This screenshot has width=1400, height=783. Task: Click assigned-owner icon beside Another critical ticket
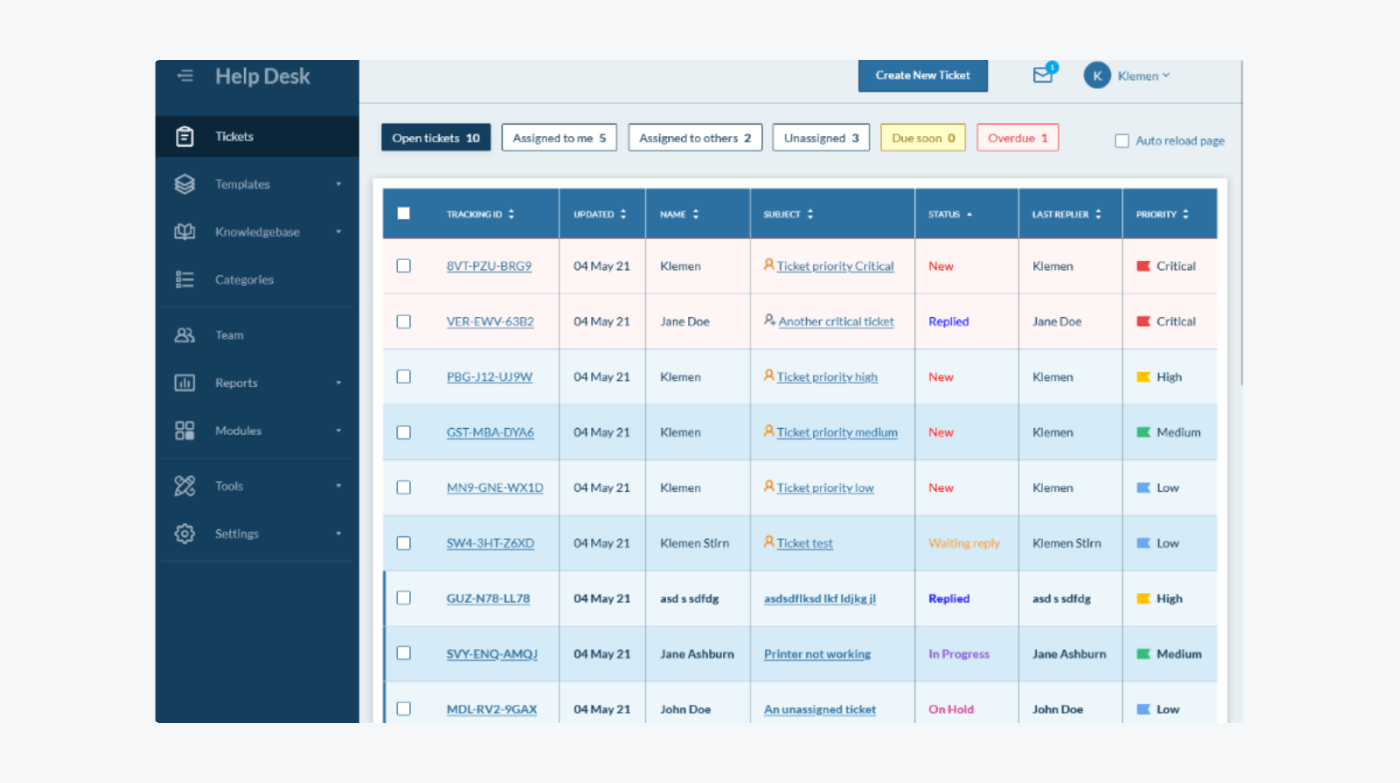click(x=770, y=321)
